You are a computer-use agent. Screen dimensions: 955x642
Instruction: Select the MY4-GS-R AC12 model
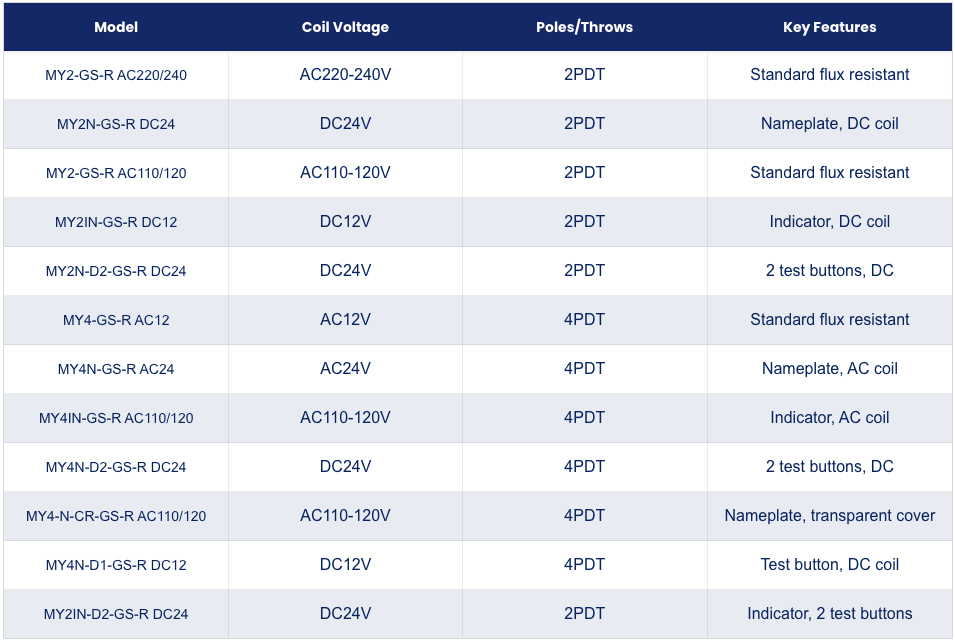[x=116, y=320]
